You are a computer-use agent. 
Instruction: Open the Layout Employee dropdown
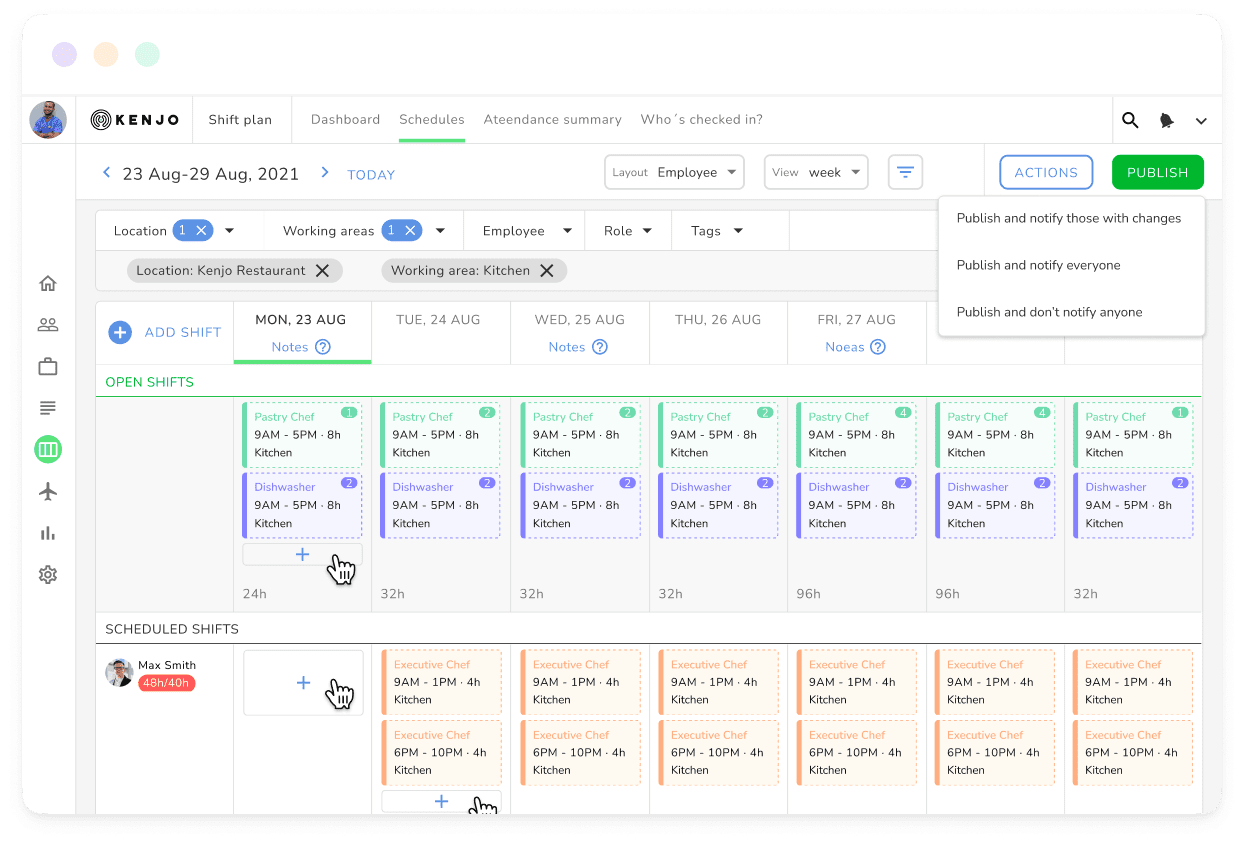pos(674,172)
